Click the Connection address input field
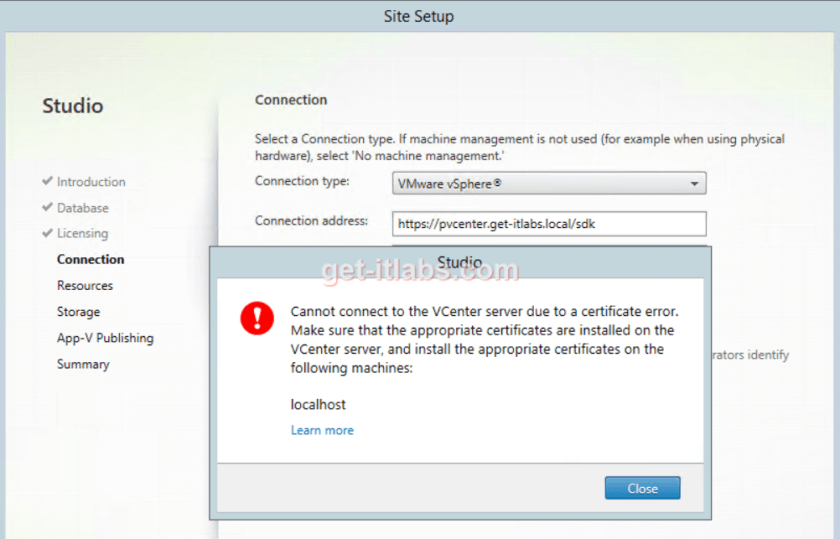Viewport: 840px width, 539px height. pos(549,224)
